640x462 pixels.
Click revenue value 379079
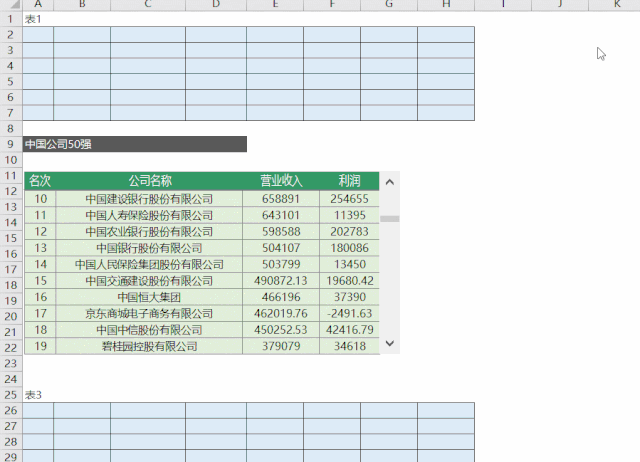pyautogui.click(x=281, y=346)
